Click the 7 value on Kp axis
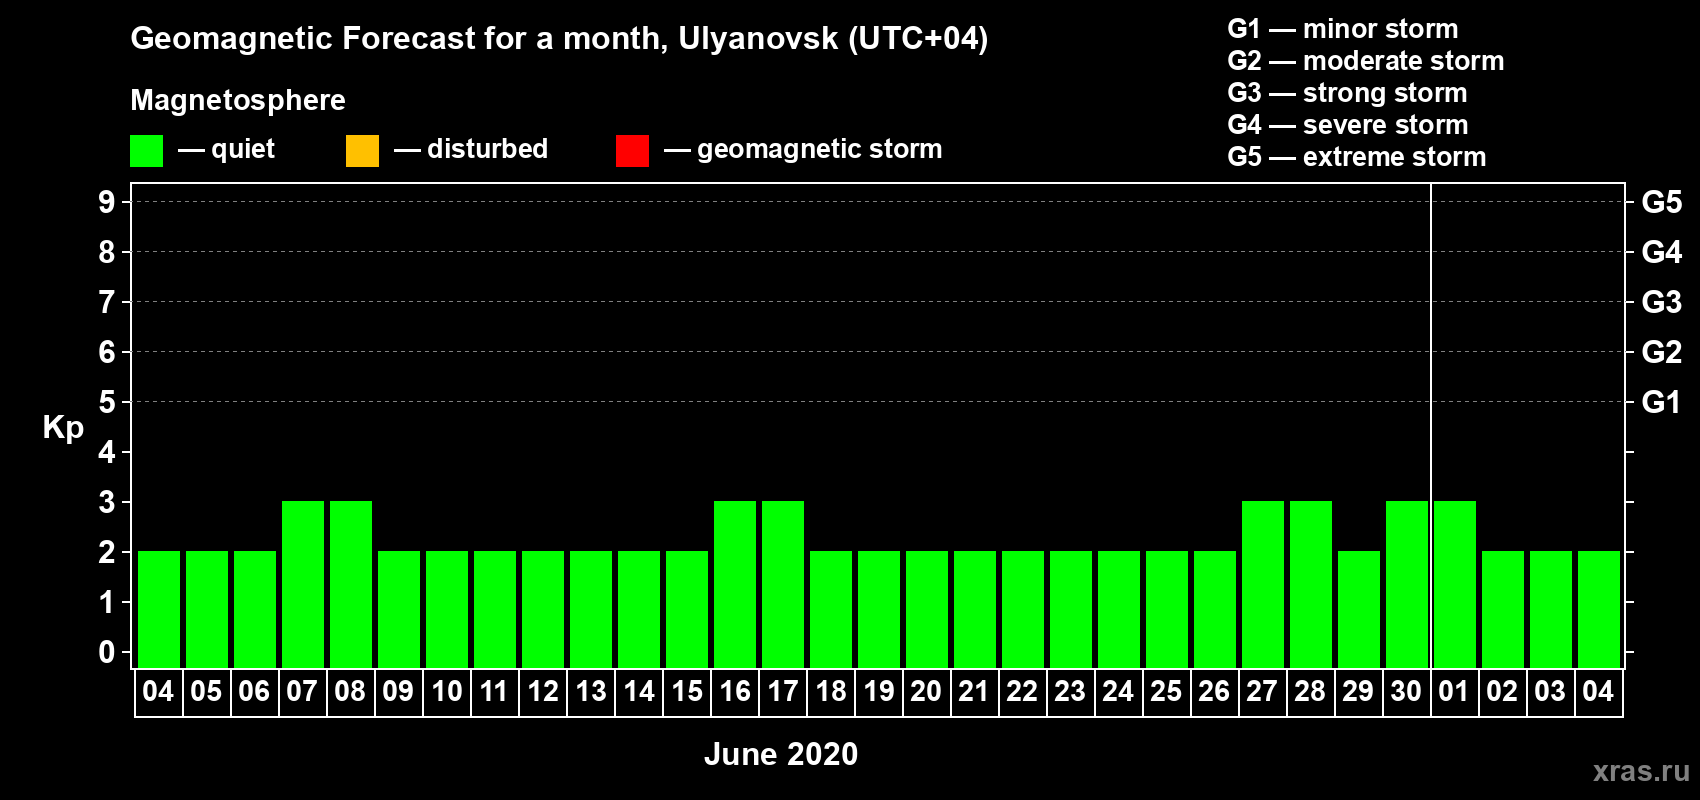The image size is (1700, 800). coord(107,302)
